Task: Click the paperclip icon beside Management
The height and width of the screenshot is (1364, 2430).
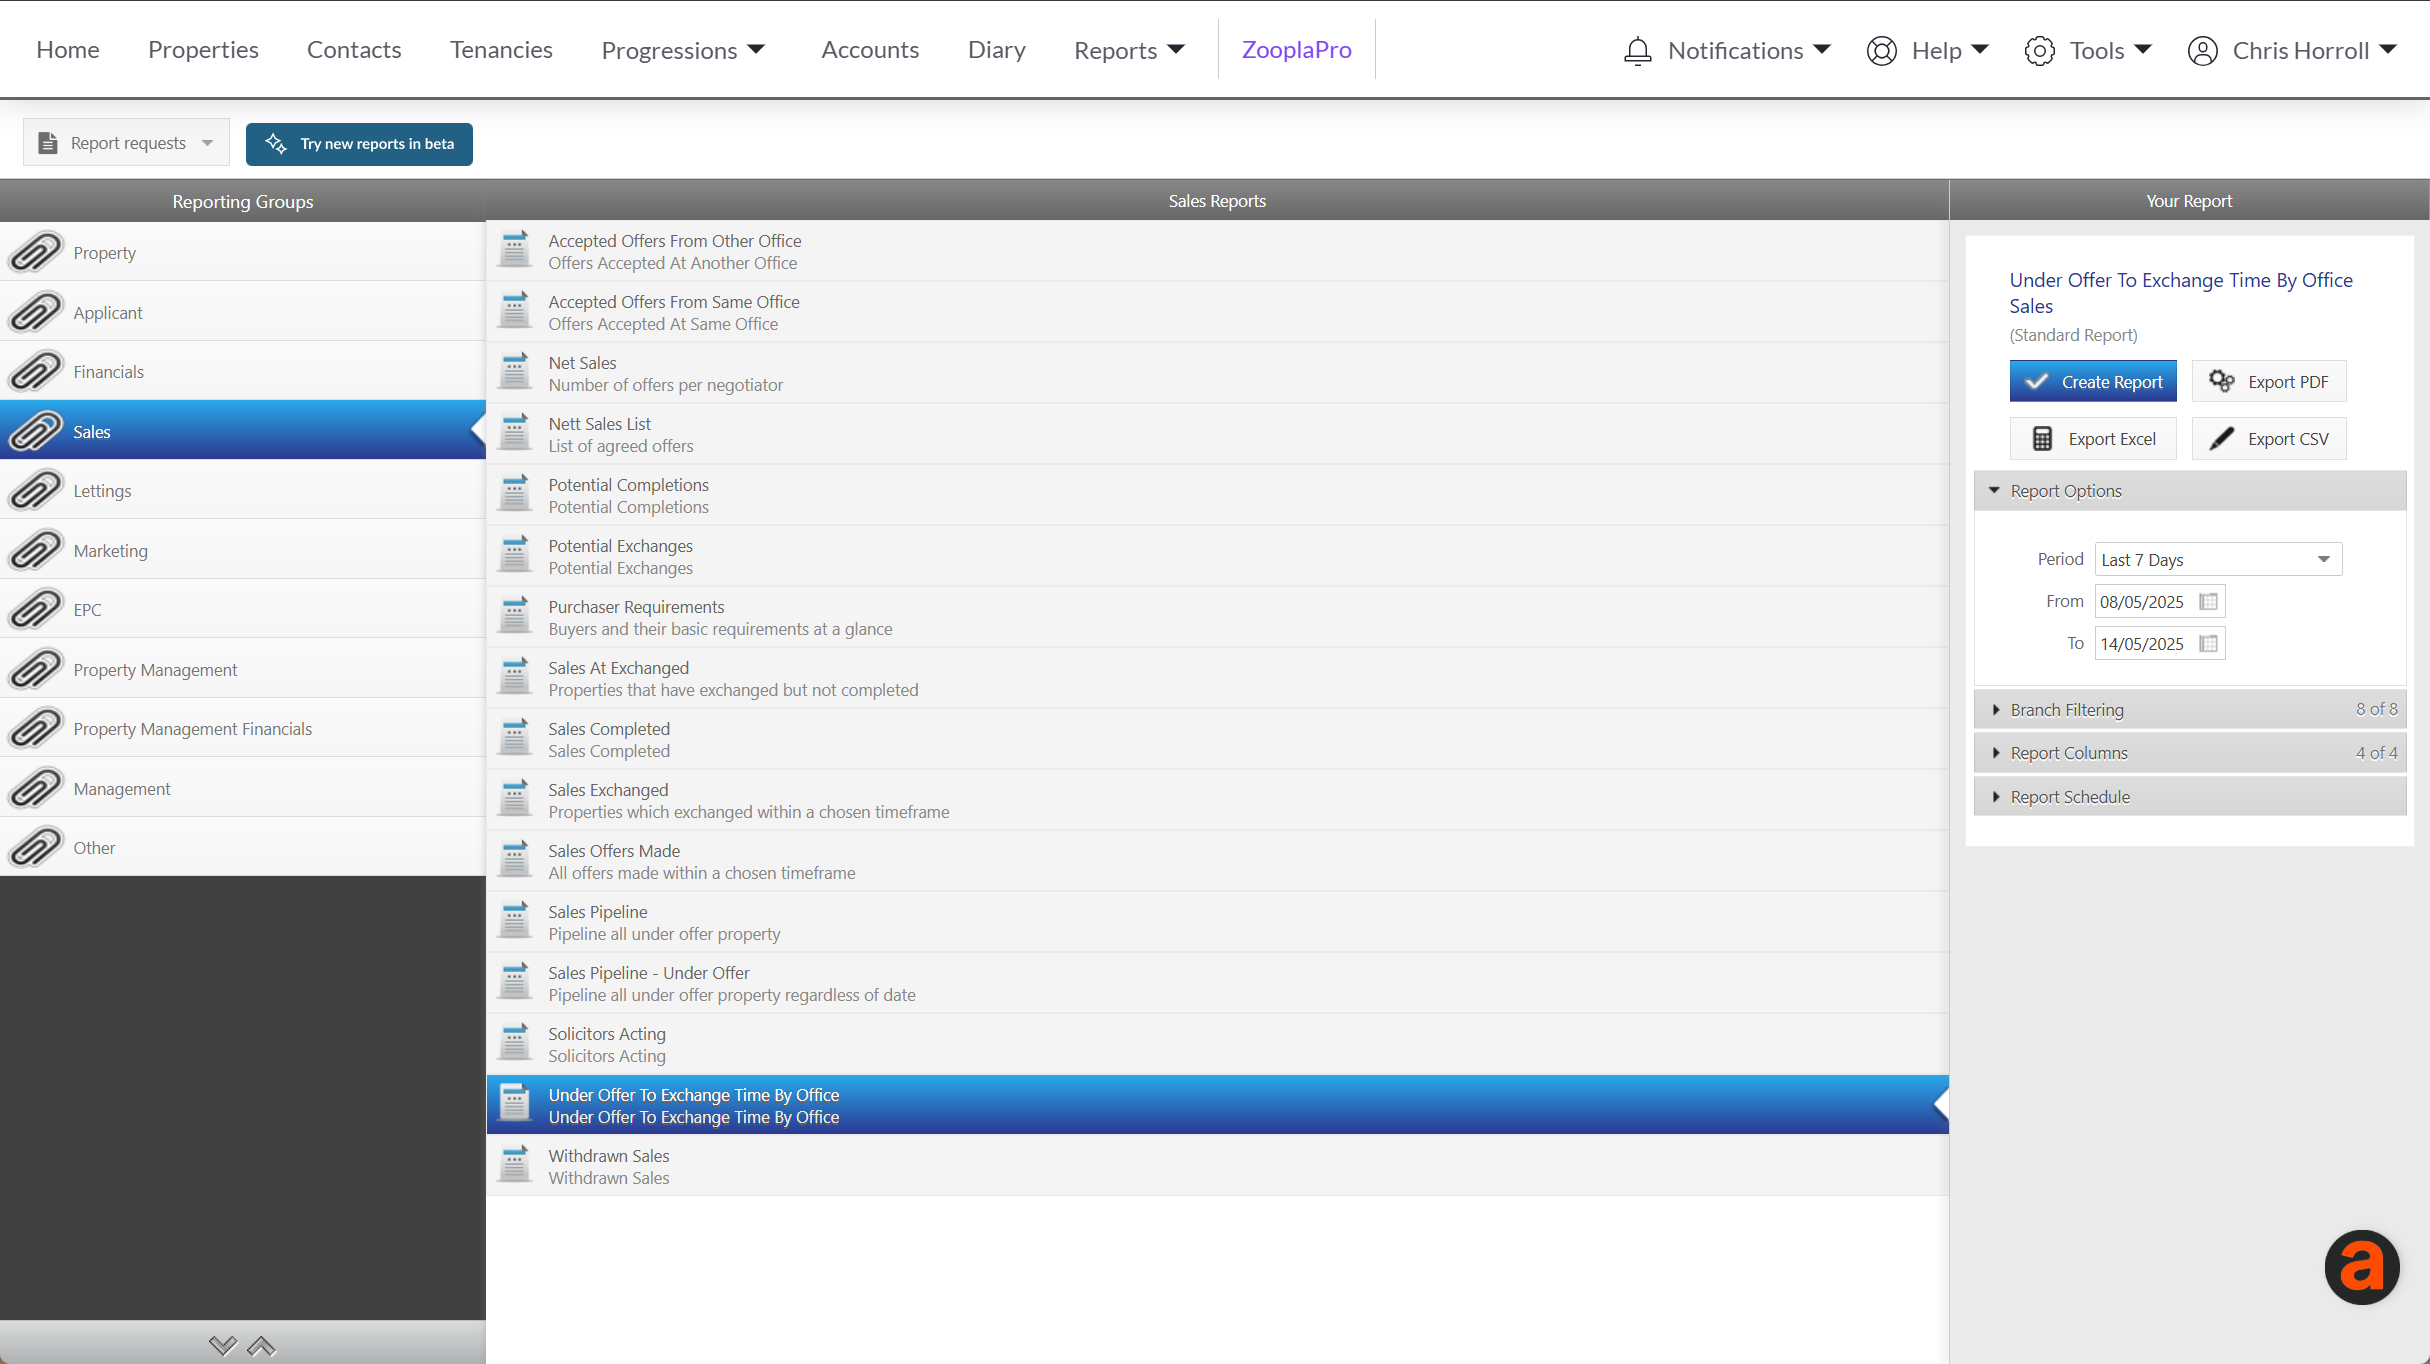Action: [36, 788]
